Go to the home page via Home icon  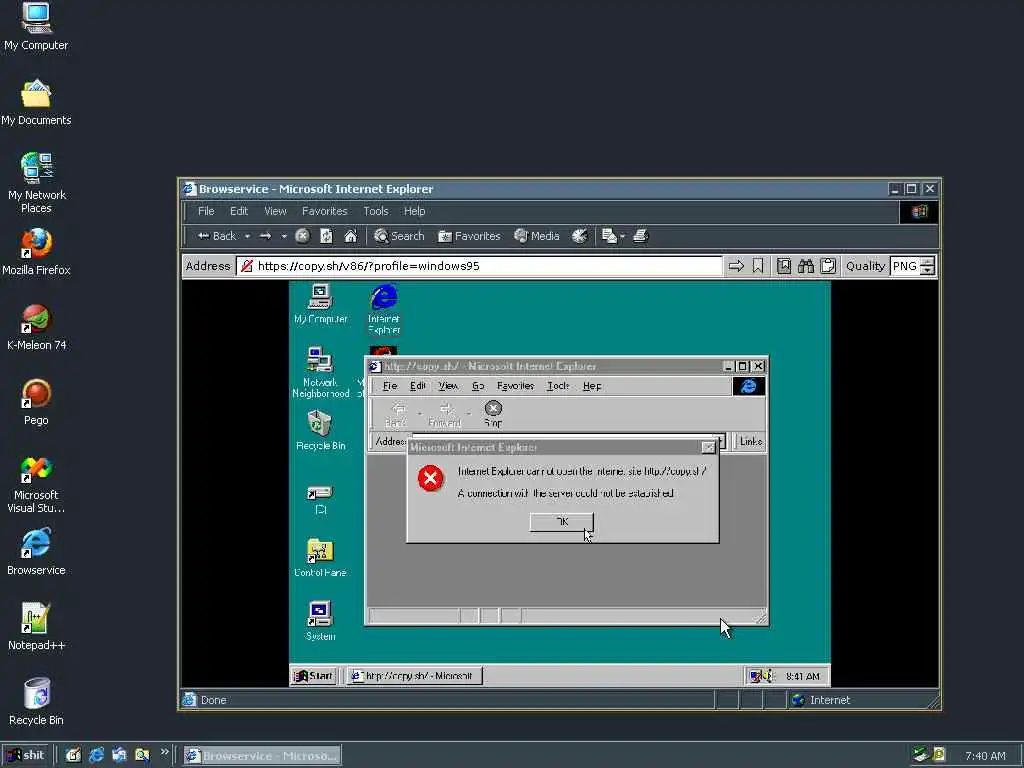pyautogui.click(x=351, y=236)
